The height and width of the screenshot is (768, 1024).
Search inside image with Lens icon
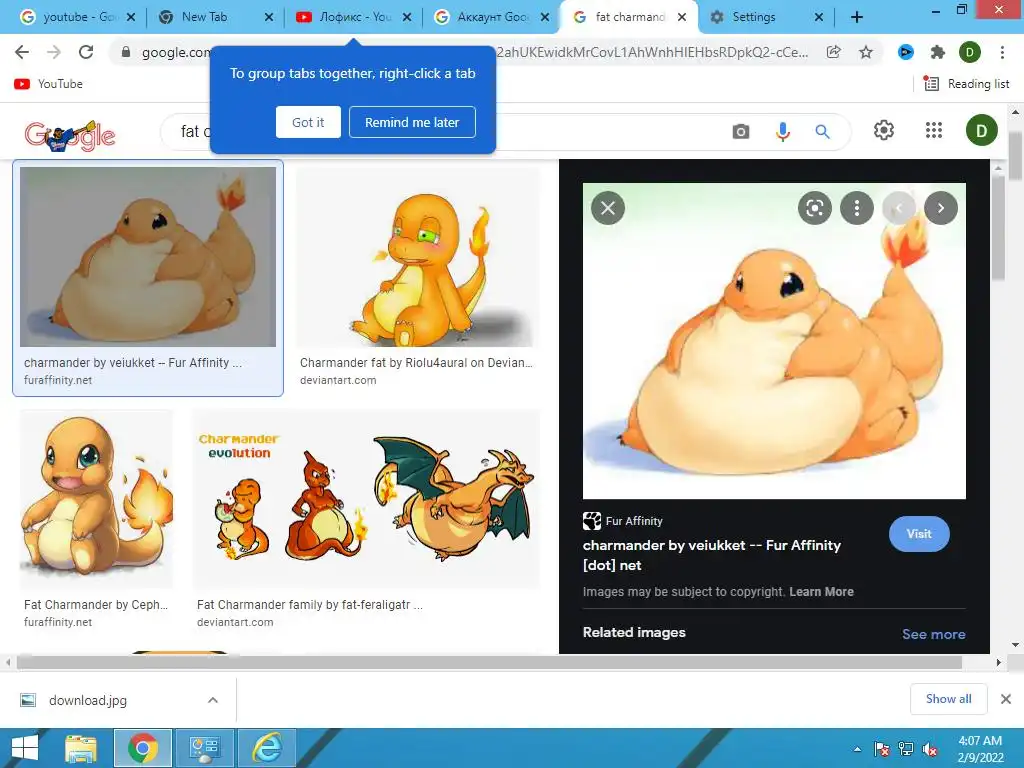(814, 208)
